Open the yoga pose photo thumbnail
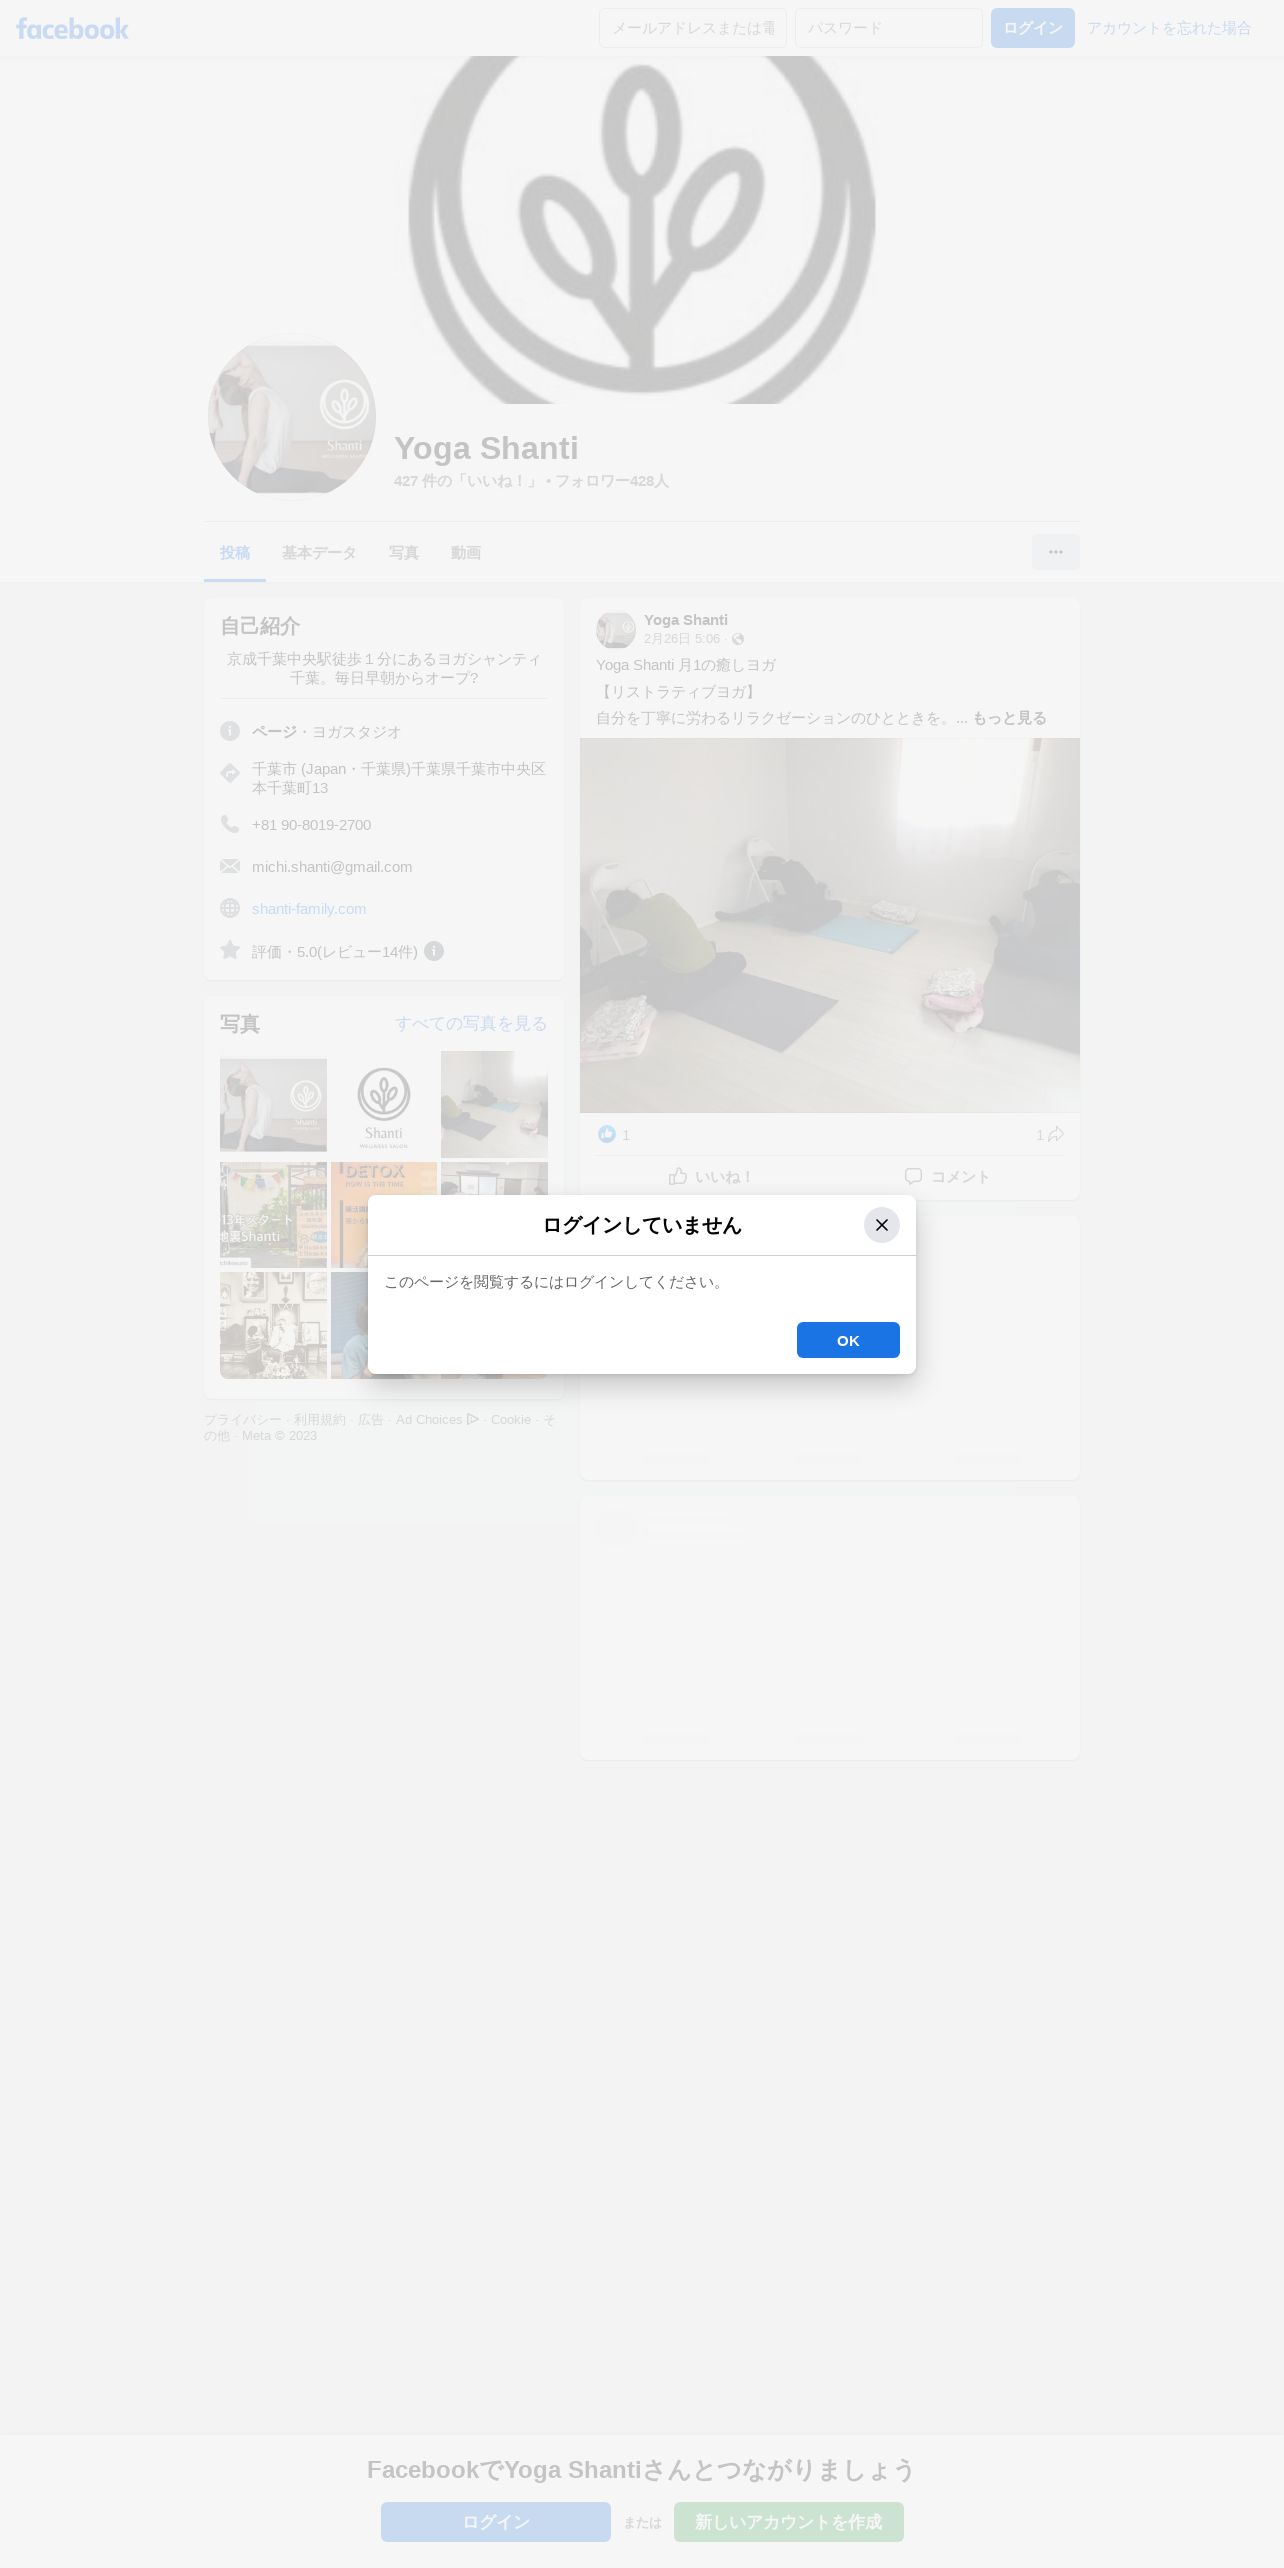The width and height of the screenshot is (1284, 2568). coord(273,1104)
